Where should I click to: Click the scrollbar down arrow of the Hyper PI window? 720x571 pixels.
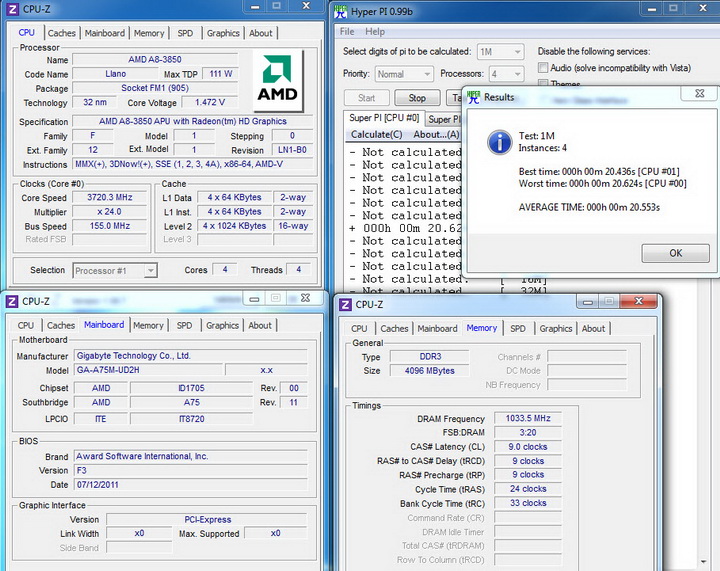pos(703,561)
